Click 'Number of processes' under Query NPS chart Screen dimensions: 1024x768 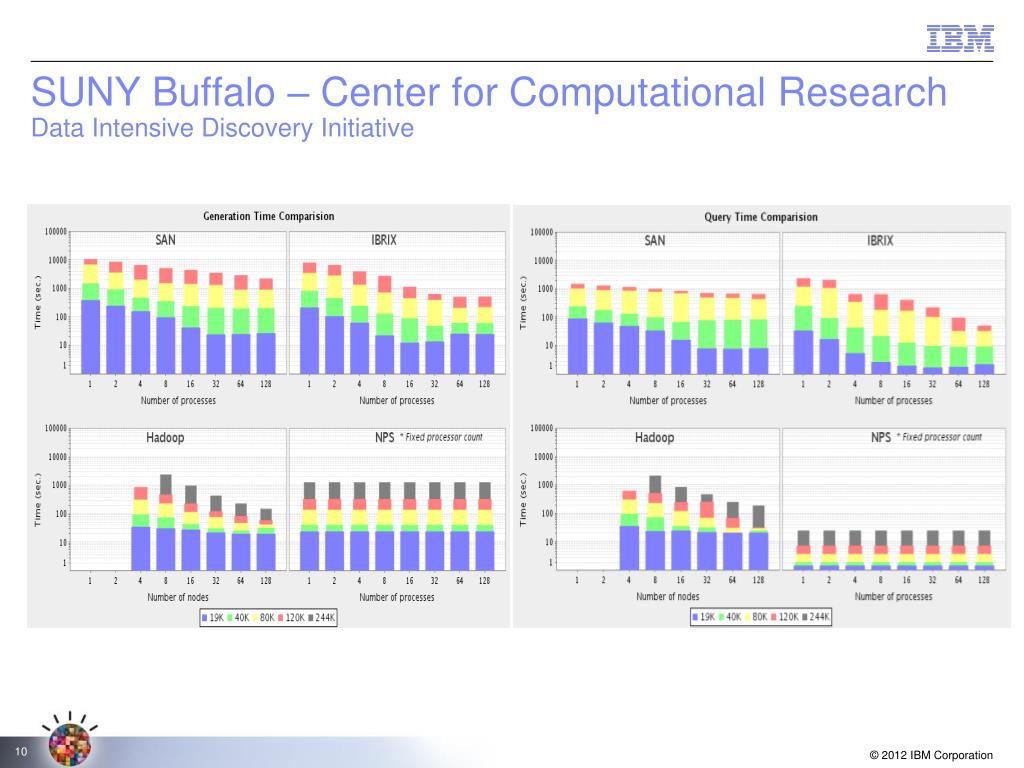pos(893,596)
